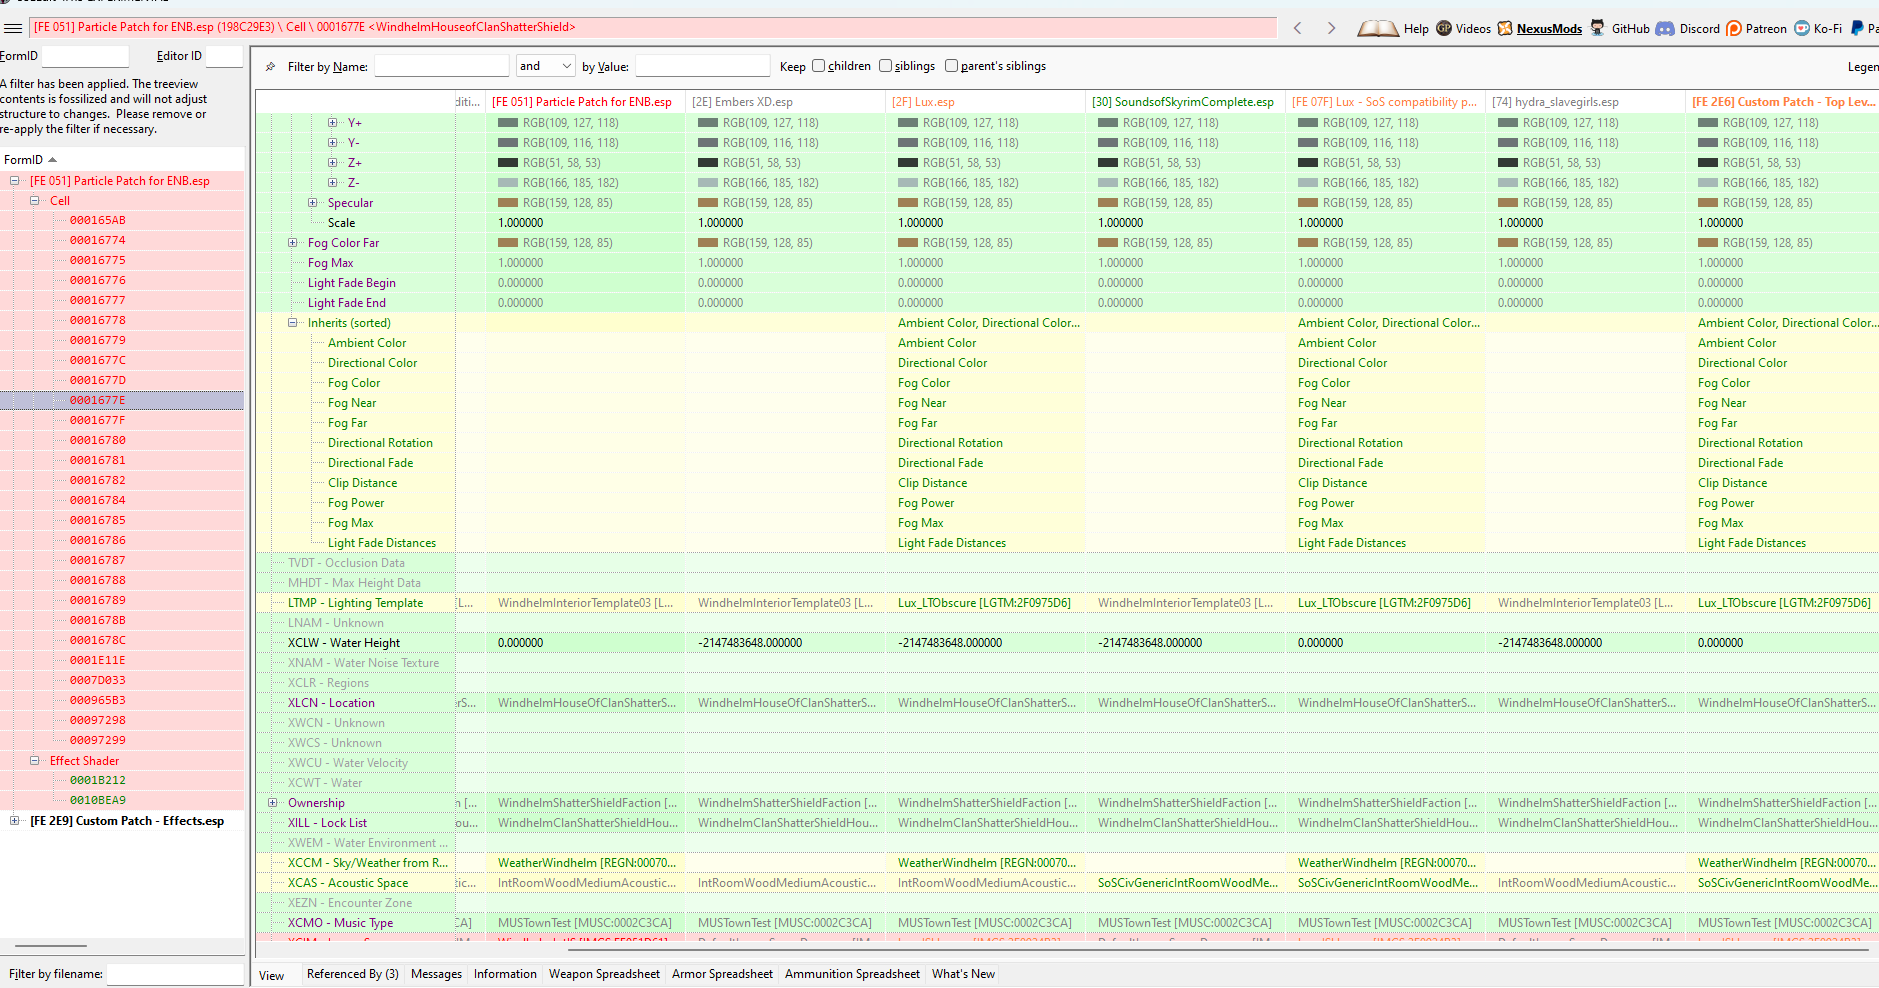Expand the Ownership row
This screenshot has width=1879, height=988.
click(273, 803)
